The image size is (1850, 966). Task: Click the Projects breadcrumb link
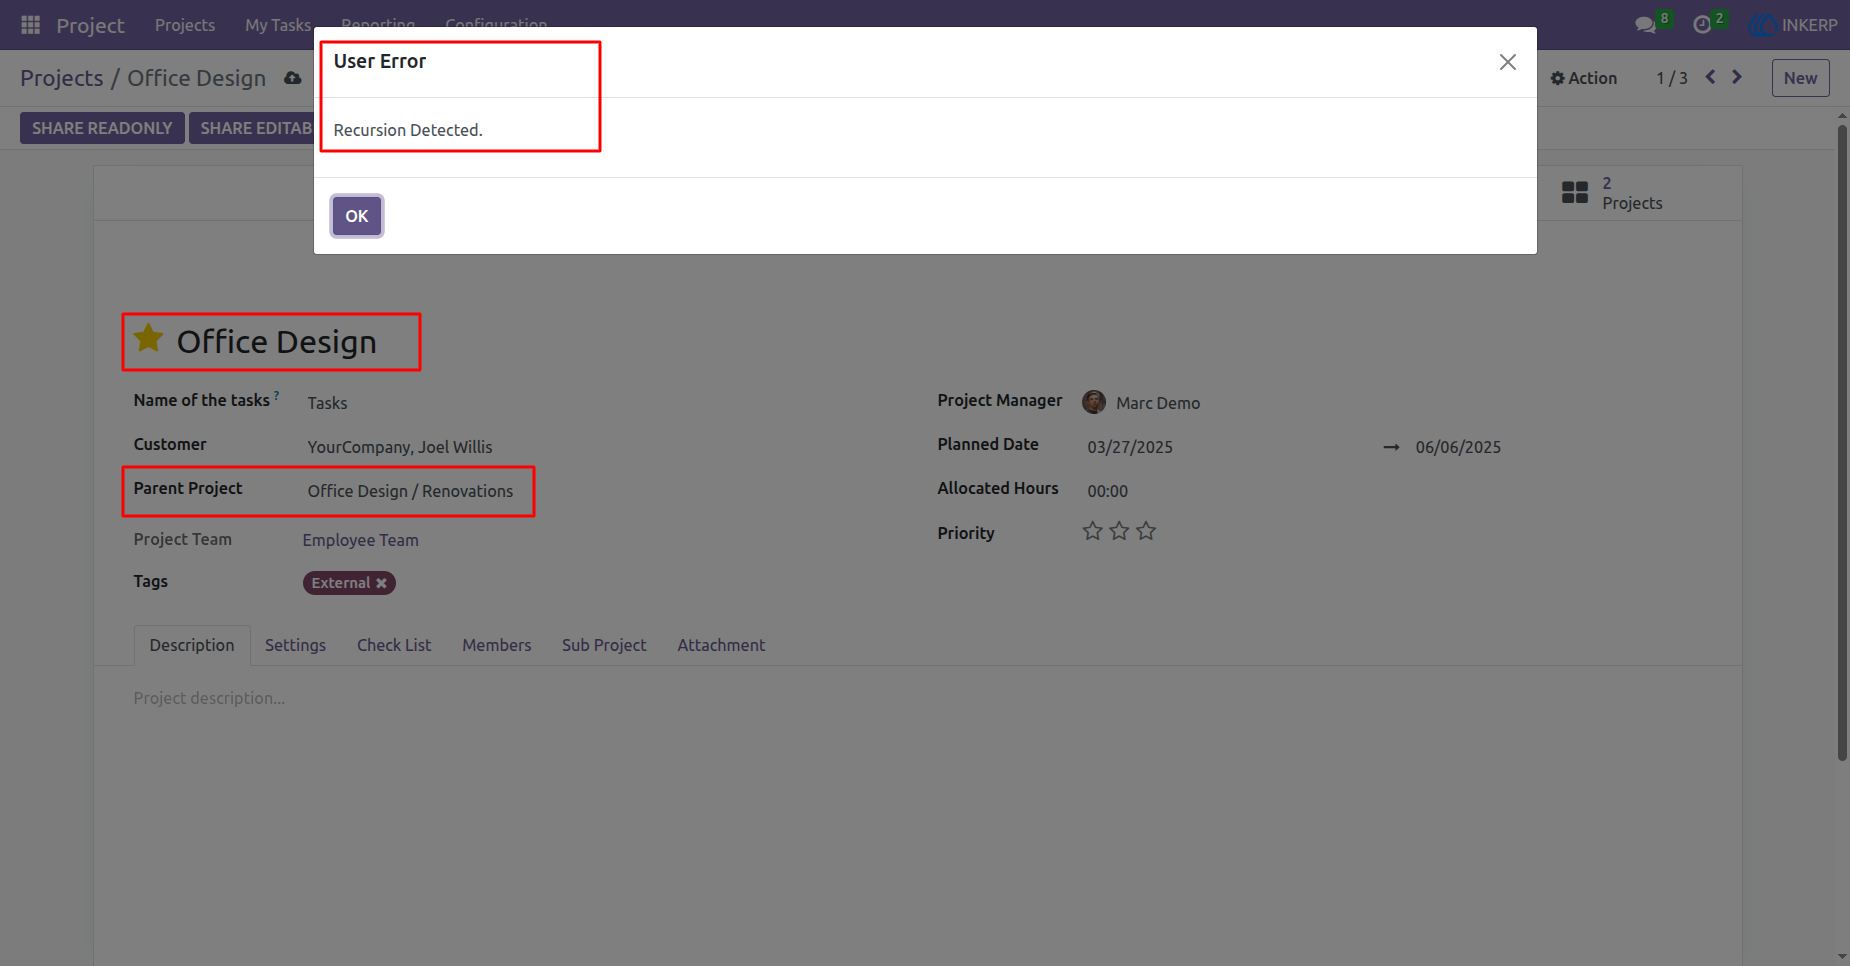tap(62, 78)
